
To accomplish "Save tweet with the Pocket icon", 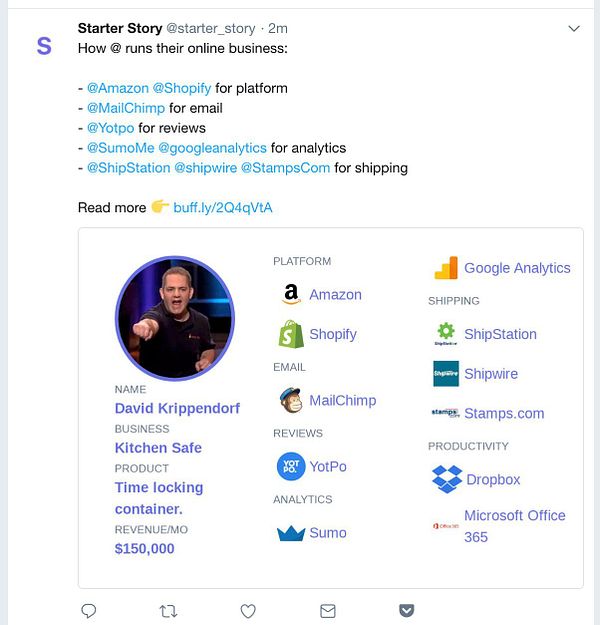I will [x=406, y=610].
